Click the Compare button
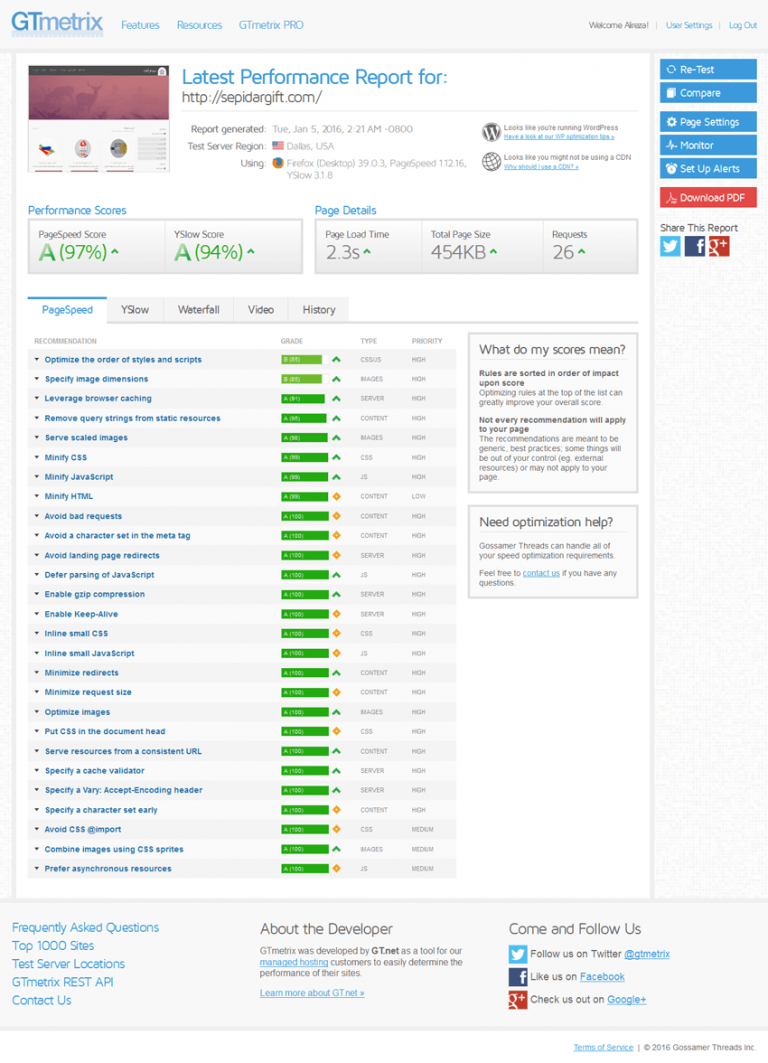Screen dimensions: 768x1063 [708, 93]
